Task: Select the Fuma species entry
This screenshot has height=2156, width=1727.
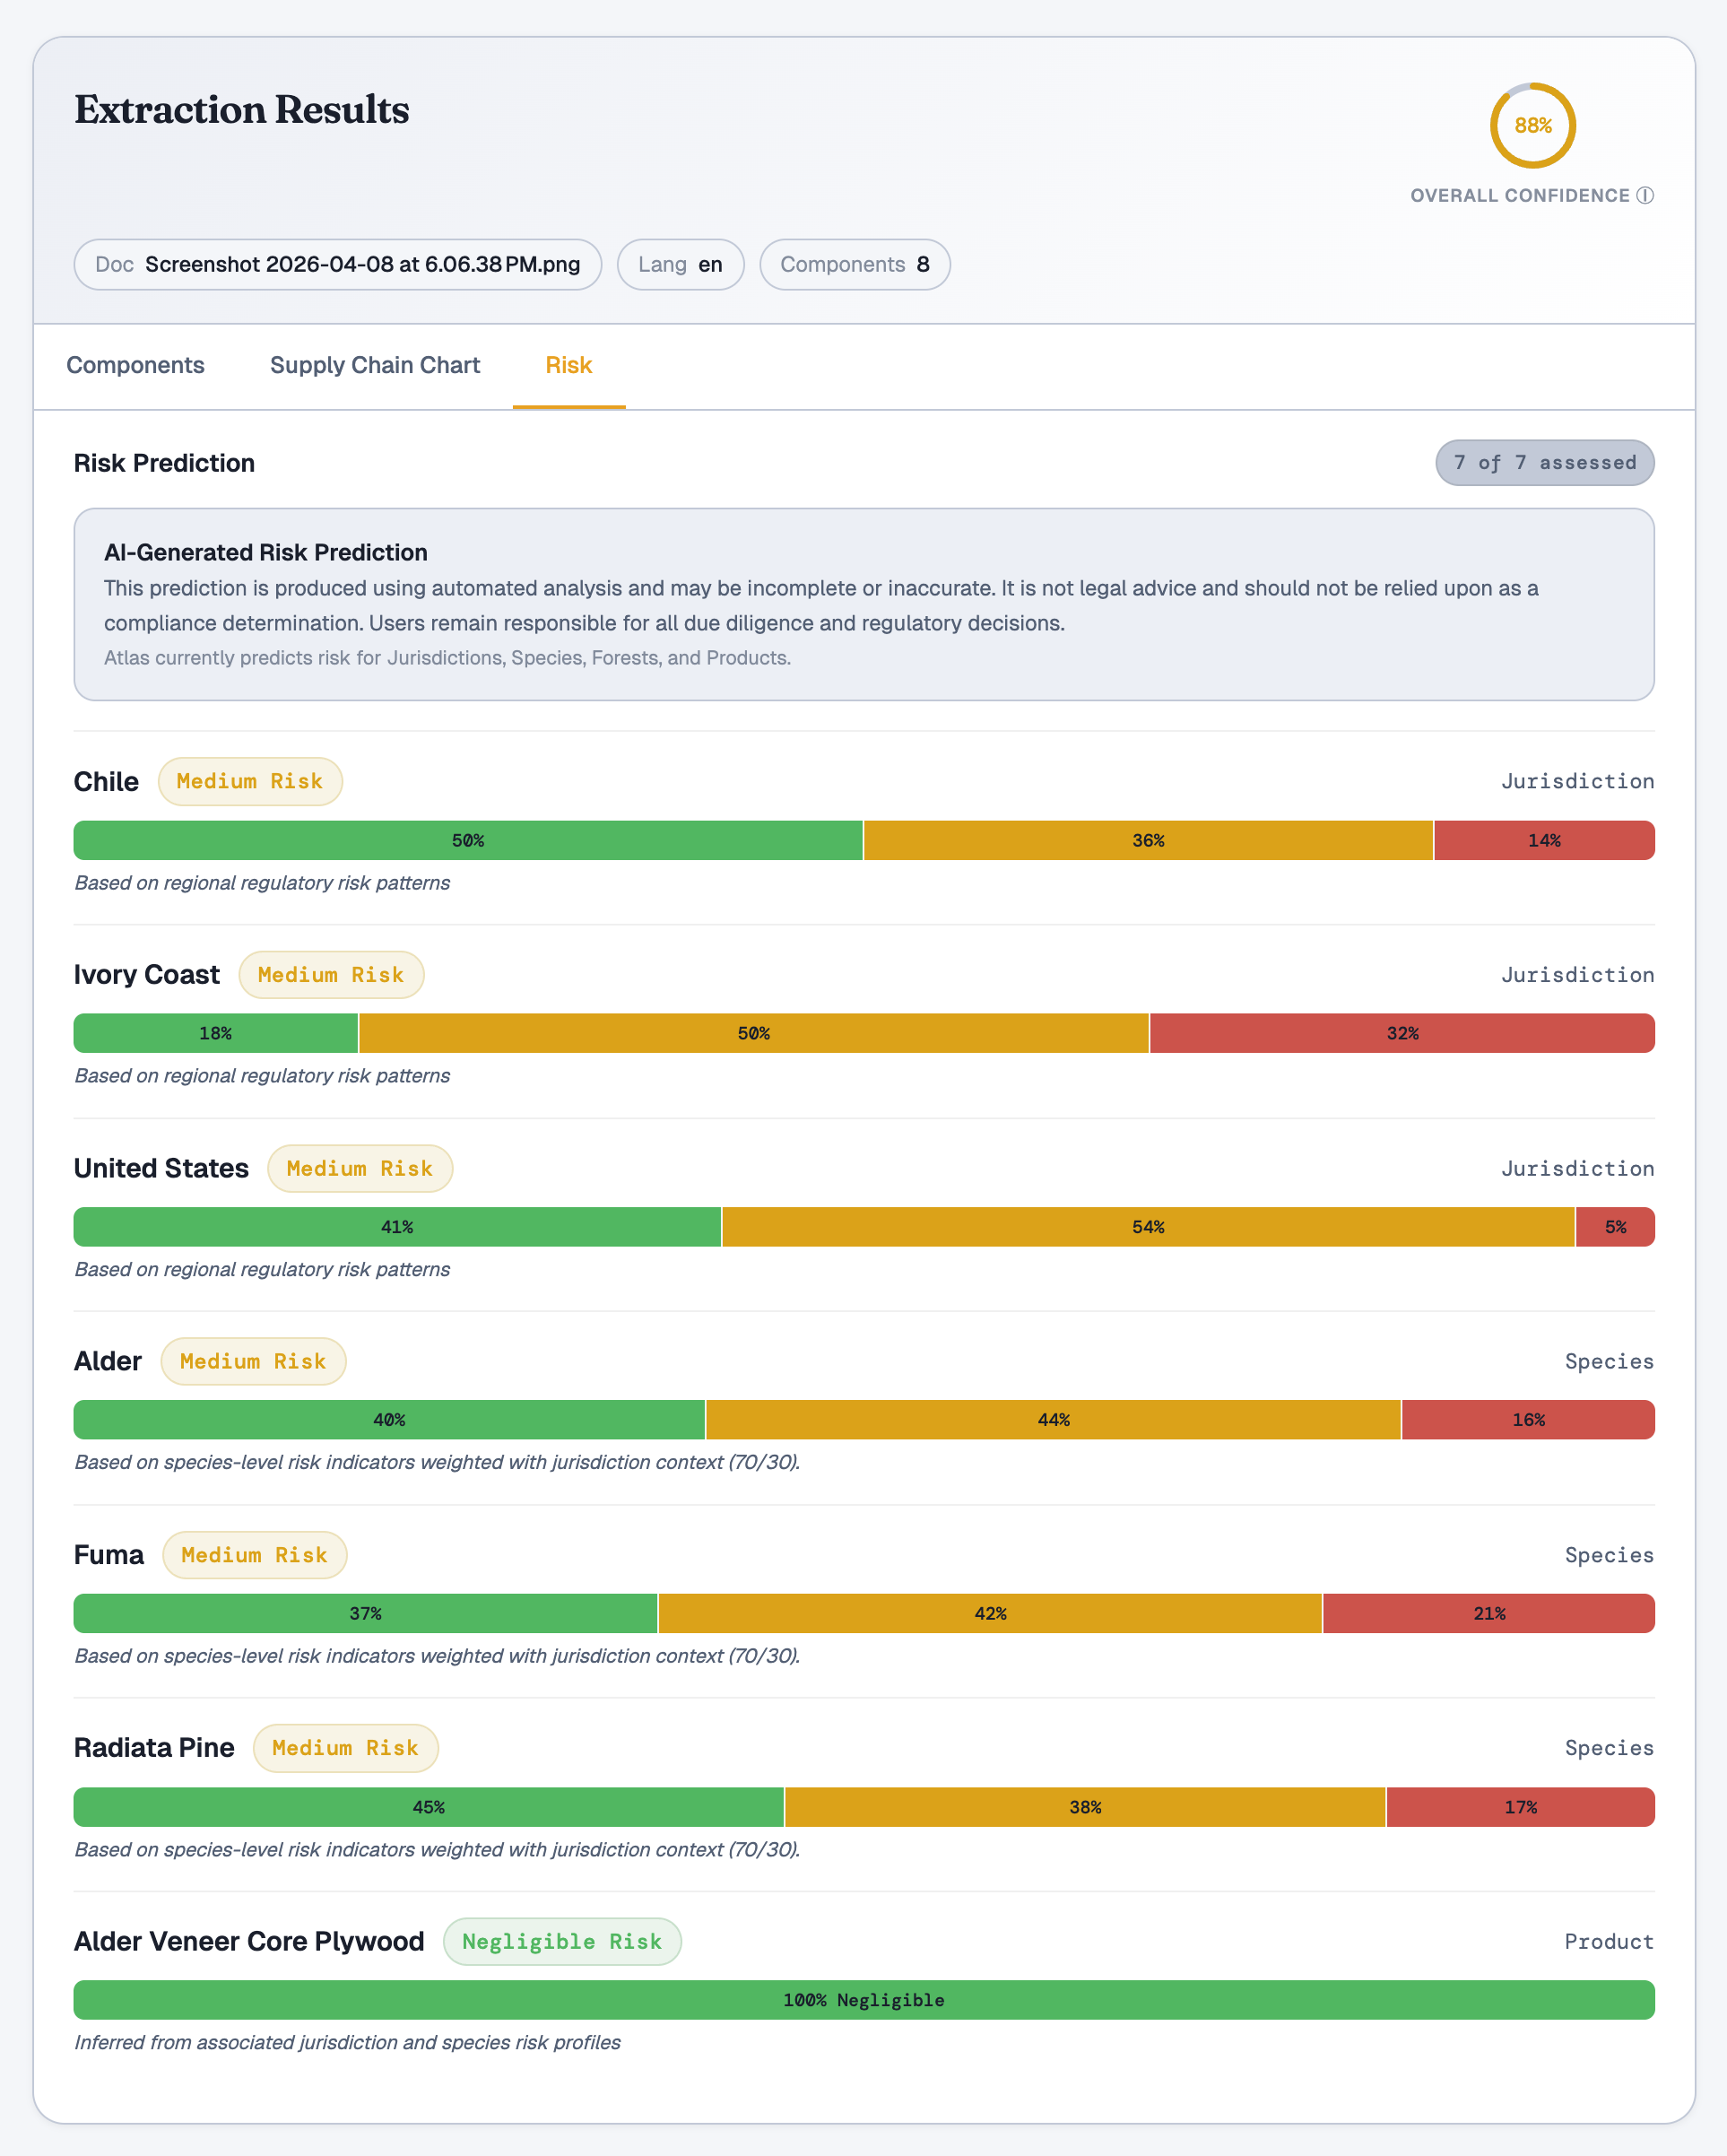Action: click(x=108, y=1555)
